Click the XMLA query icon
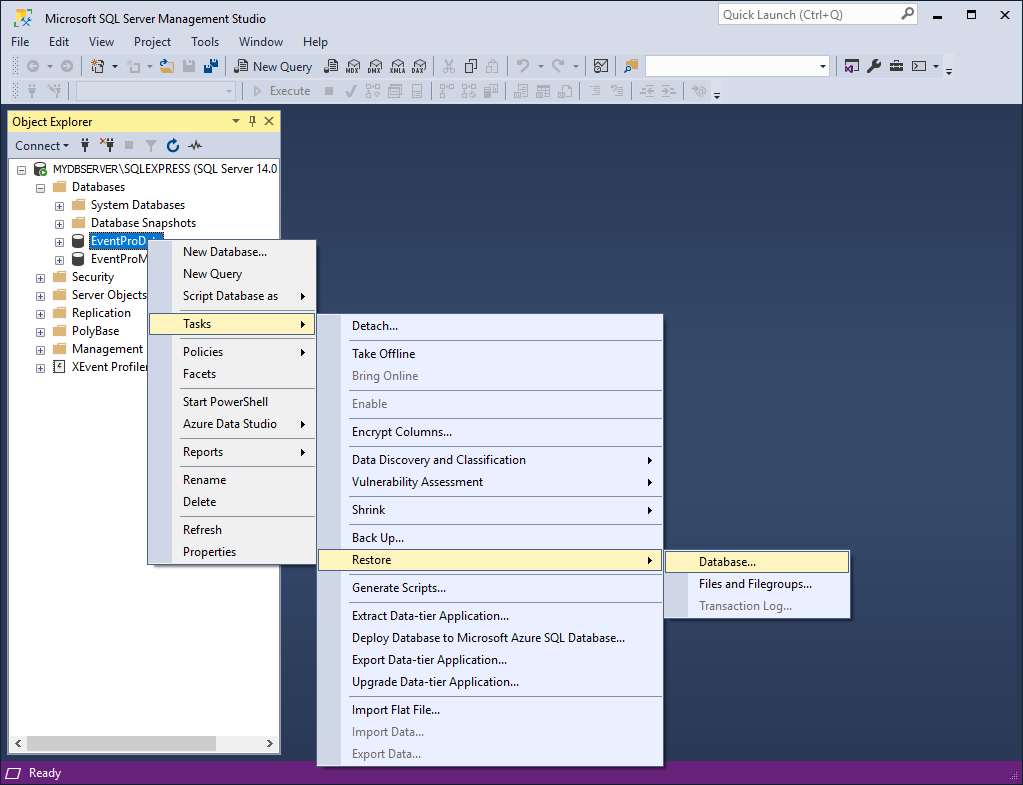 (397, 67)
